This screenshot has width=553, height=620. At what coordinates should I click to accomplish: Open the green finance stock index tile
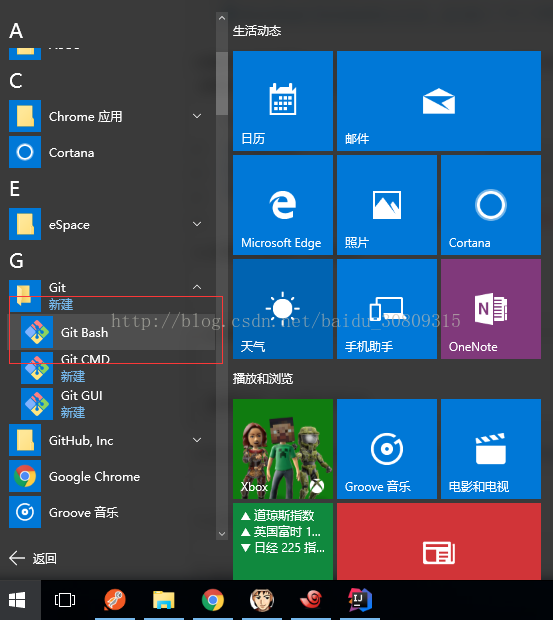pos(283,541)
